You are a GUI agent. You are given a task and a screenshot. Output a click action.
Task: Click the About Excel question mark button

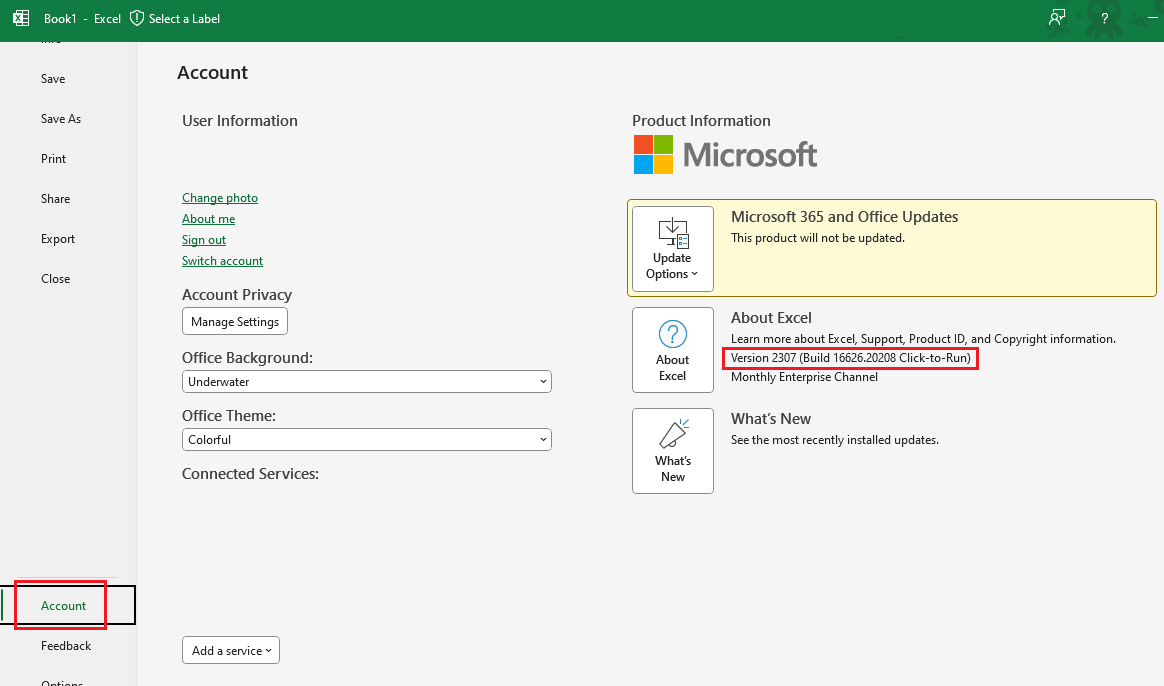tap(673, 350)
